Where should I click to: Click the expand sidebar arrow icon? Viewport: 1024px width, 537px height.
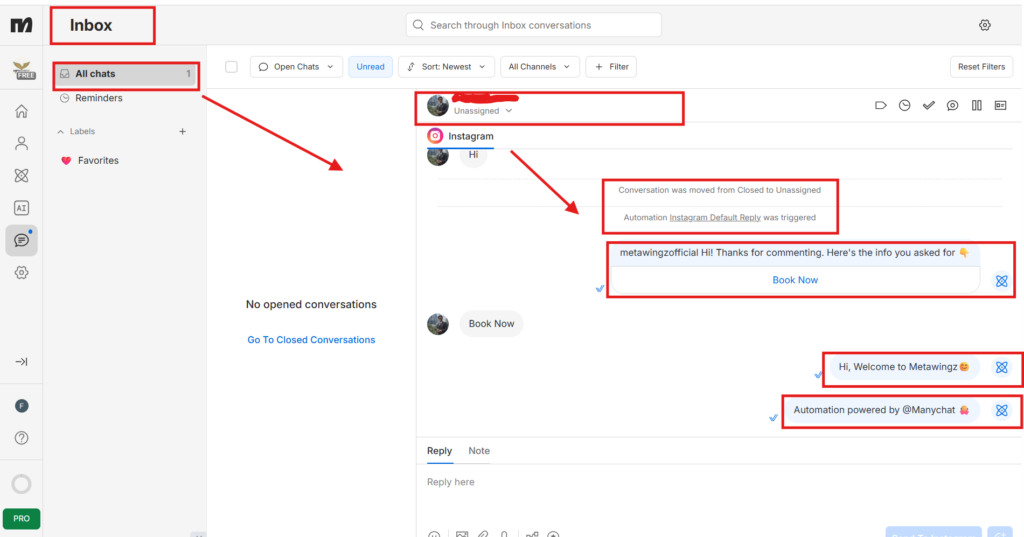coord(22,361)
